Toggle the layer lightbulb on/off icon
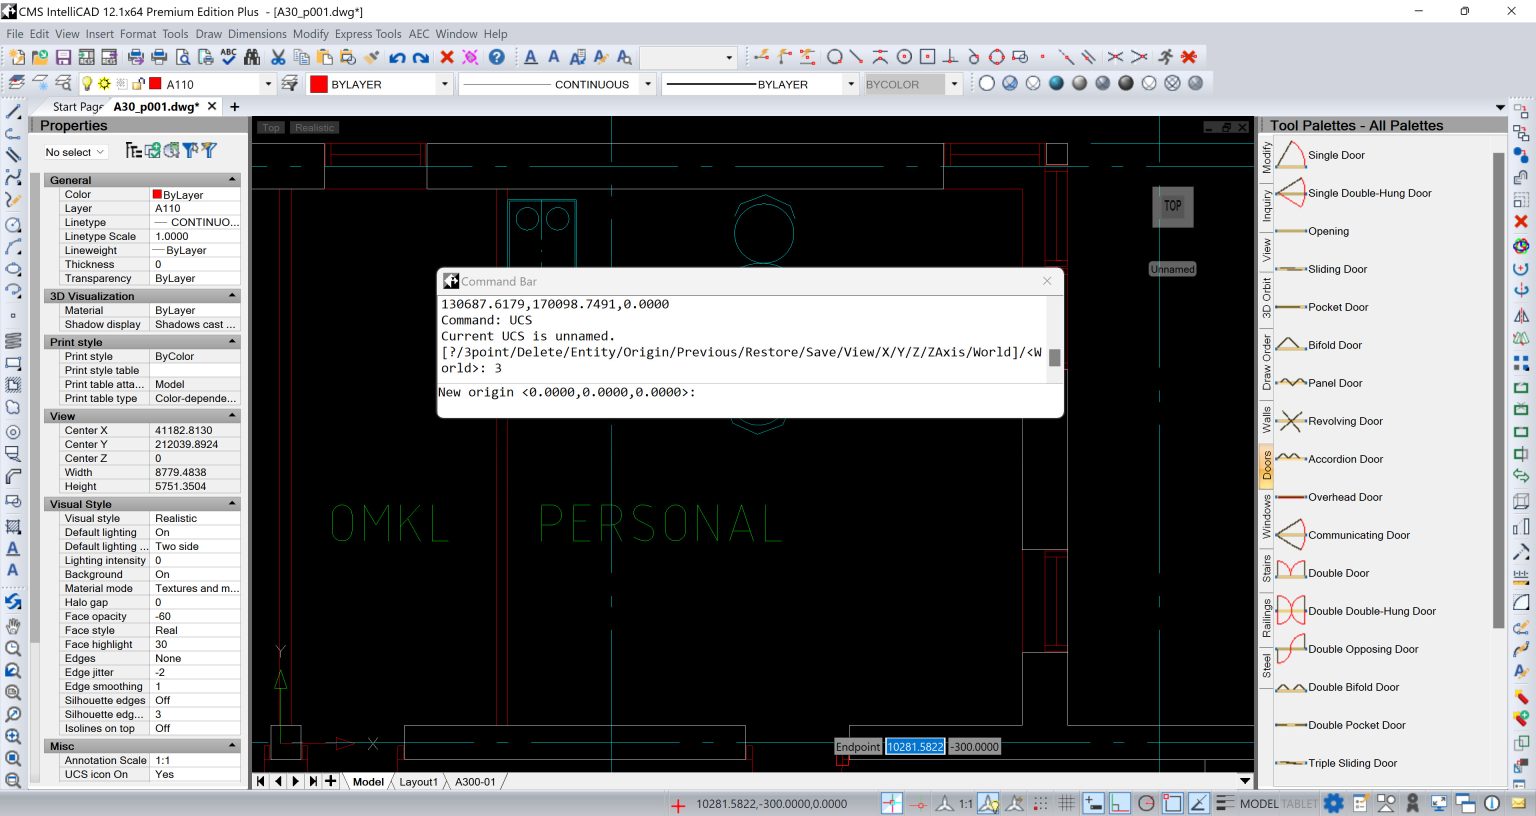 click(x=87, y=84)
